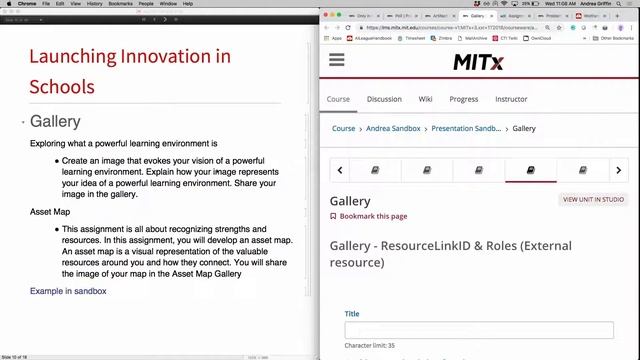
Task: Switch to the Course tab
Action: tap(338, 99)
